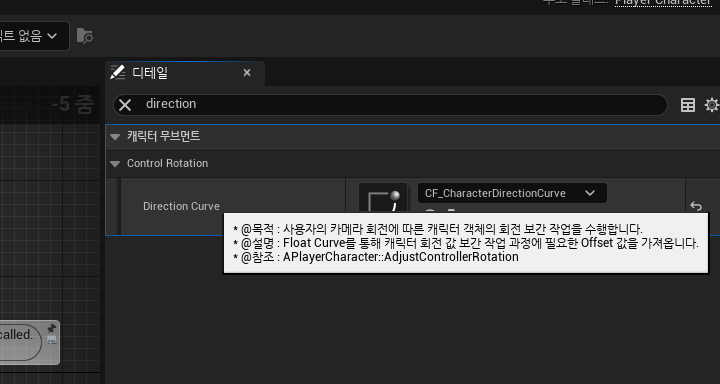Open the CF_CharacterDirectionCurve asset dropdown
This screenshot has width=720, height=384.
pyautogui.click(x=512, y=193)
